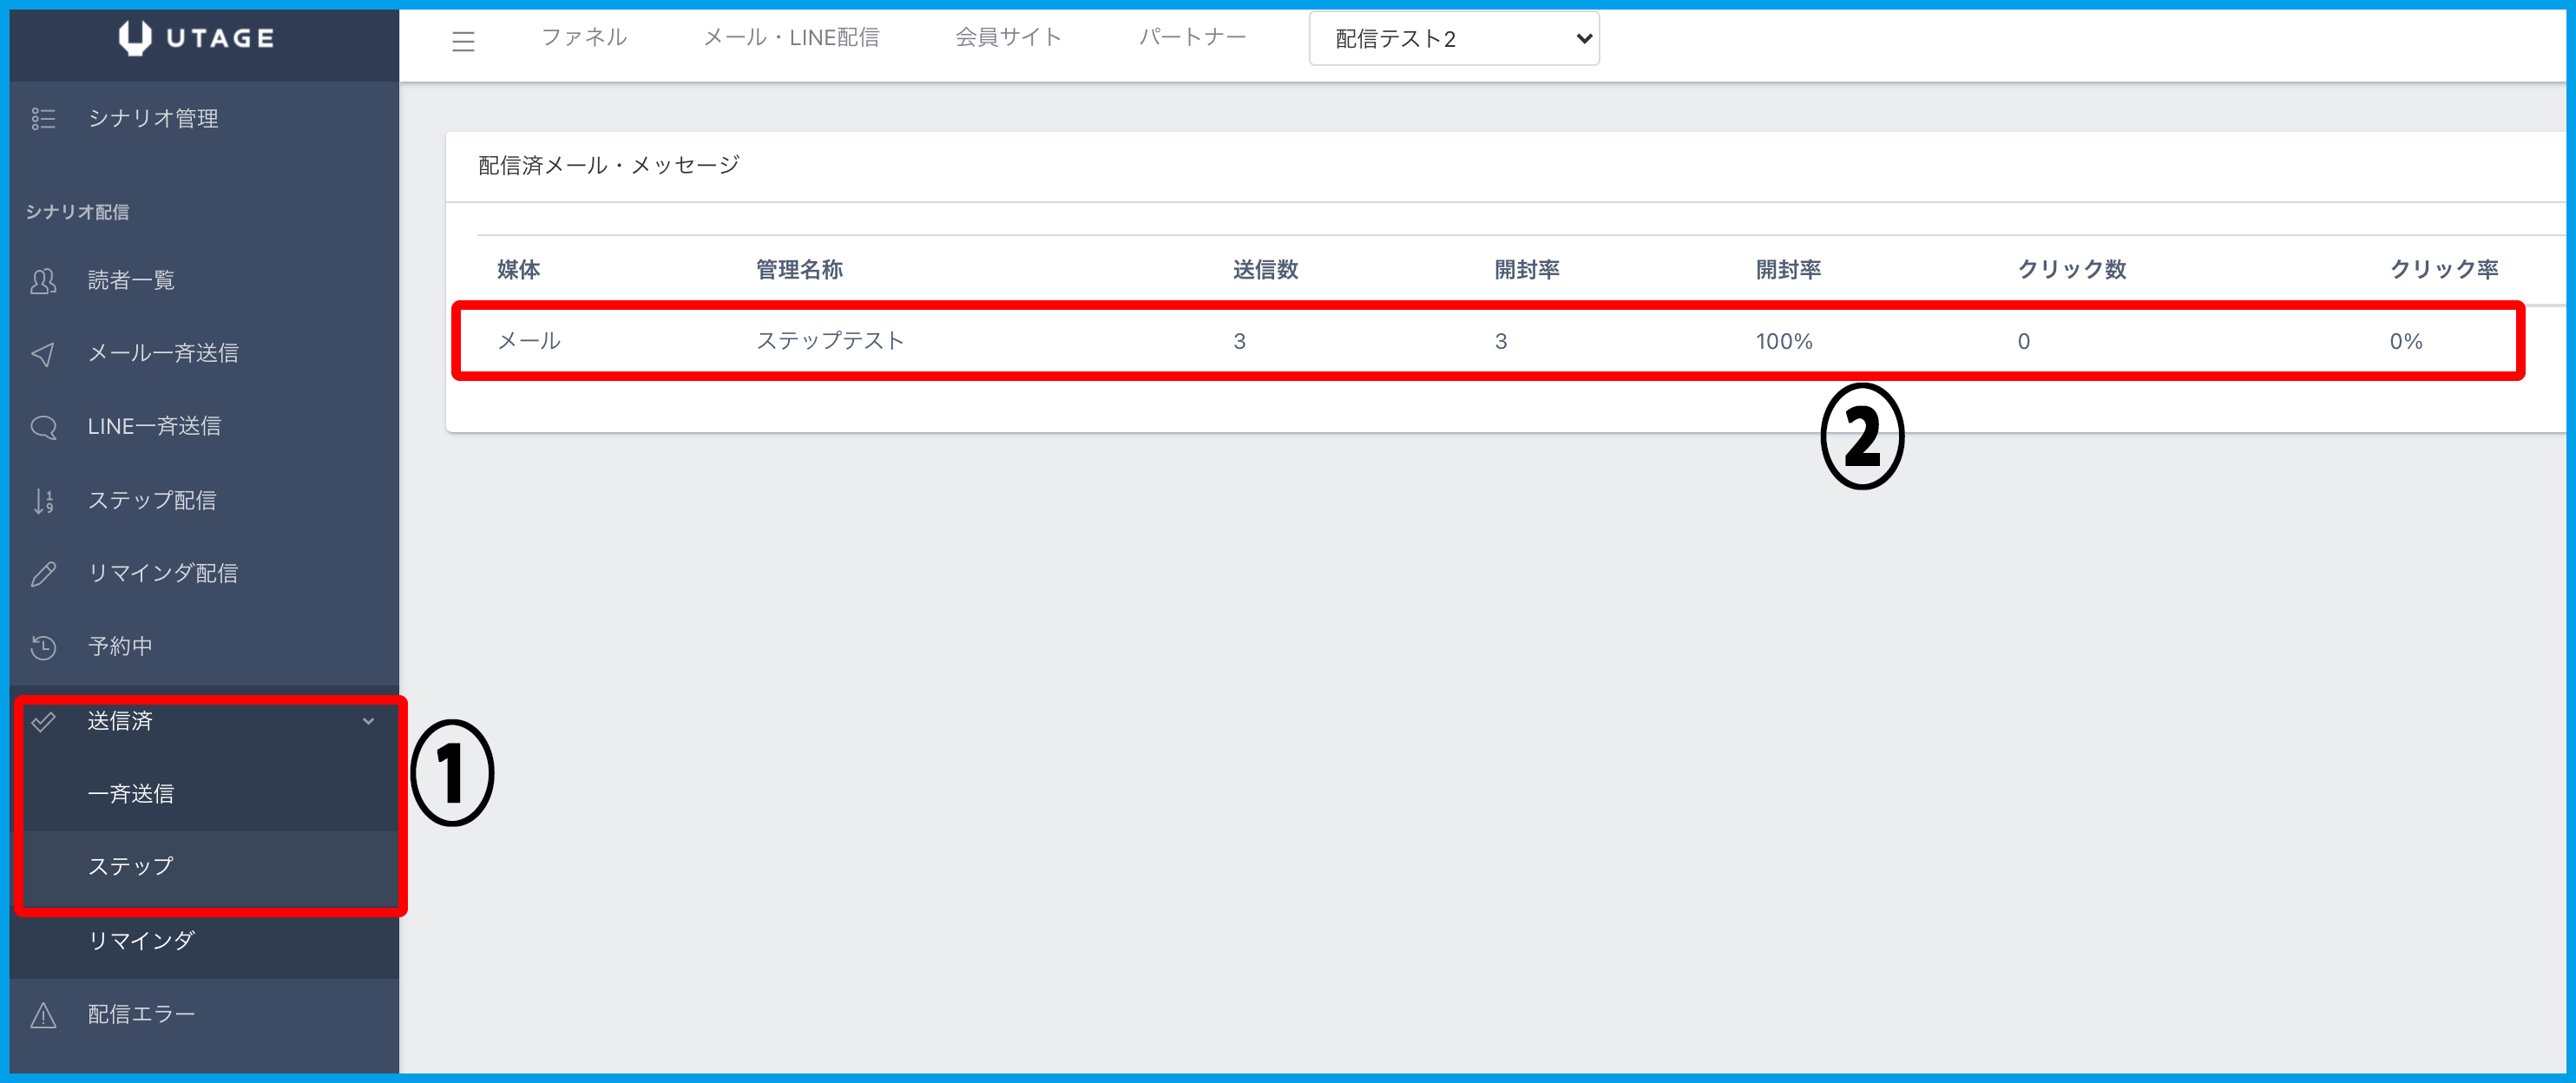Select リマインダ under 送信済 submenu
Viewport: 2576px width, 1083px height.
[x=141, y=941]
